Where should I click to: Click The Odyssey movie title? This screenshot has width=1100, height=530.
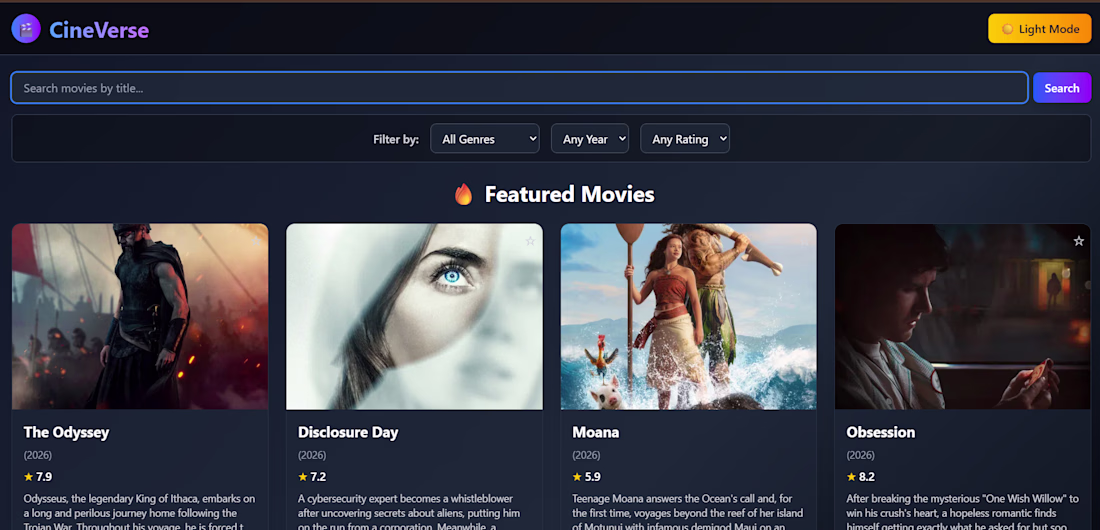coord(67,432)
